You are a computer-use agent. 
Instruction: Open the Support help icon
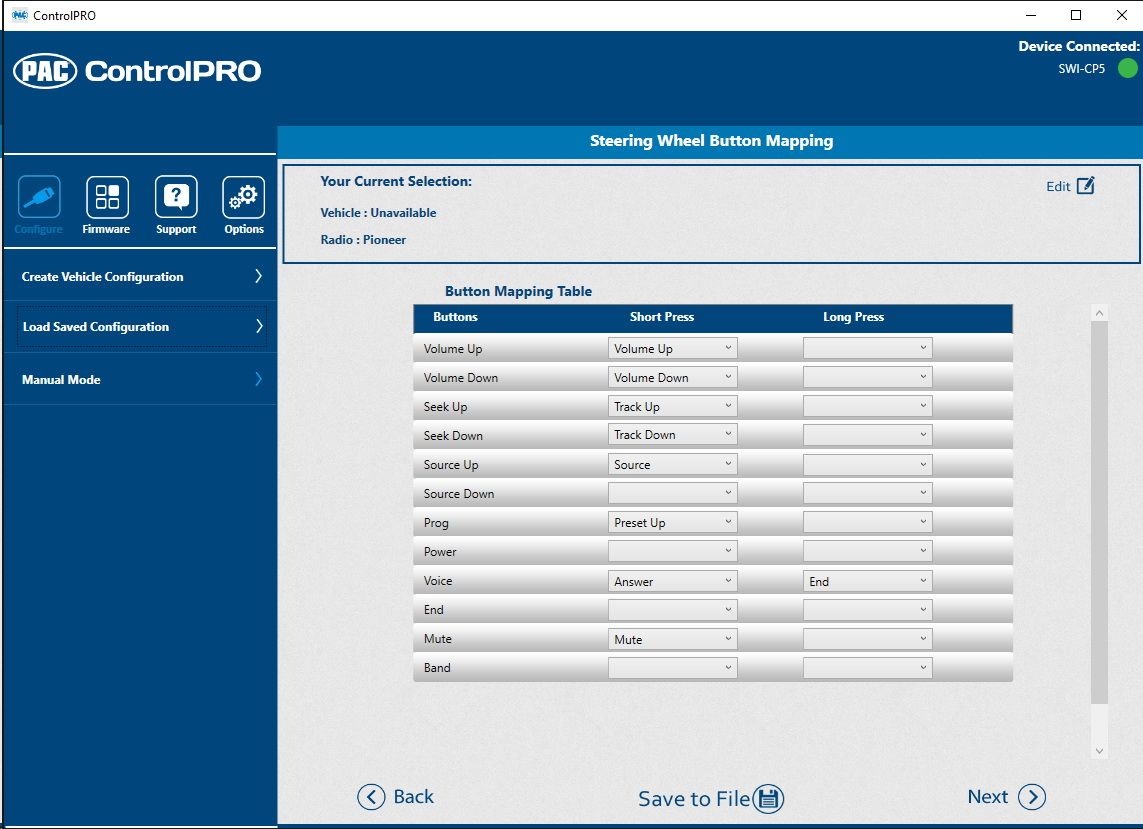tap(176, 197)
